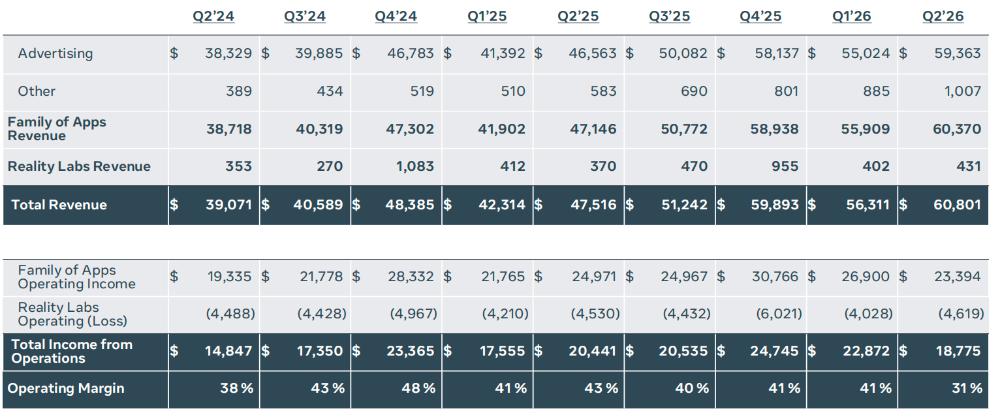Select the Operating Margin row label
This screenshot has height=420, width=1000.
66,389
